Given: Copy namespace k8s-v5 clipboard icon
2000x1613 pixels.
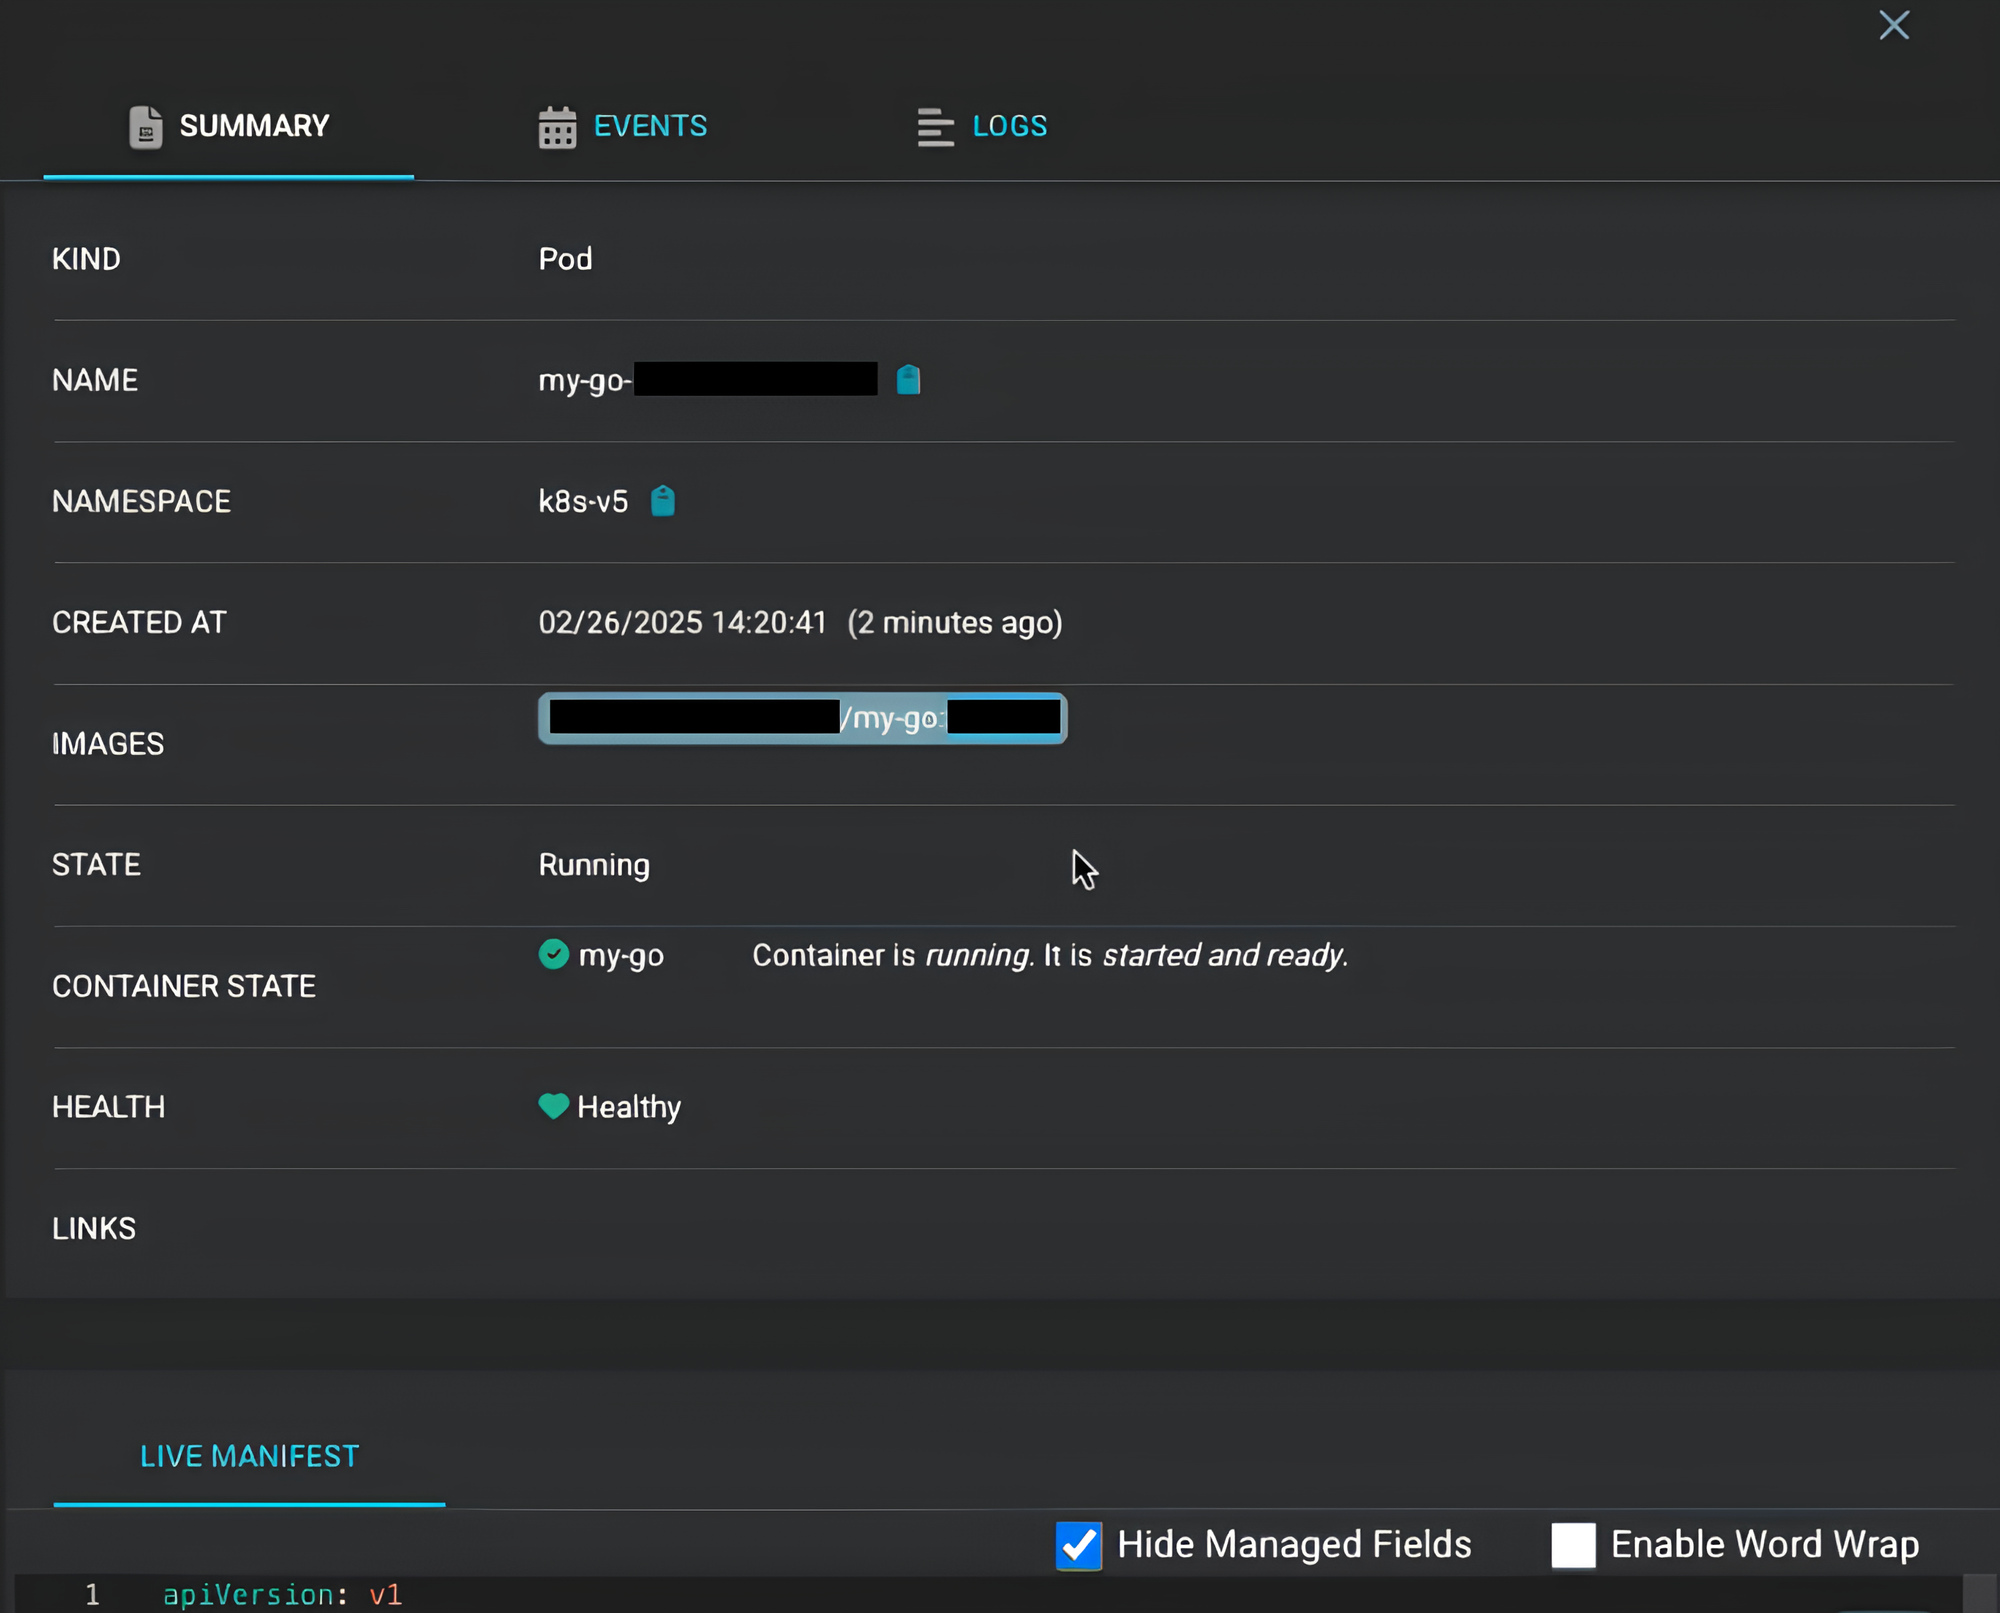Looking at the screenshot, I should (x=663, y=501).
